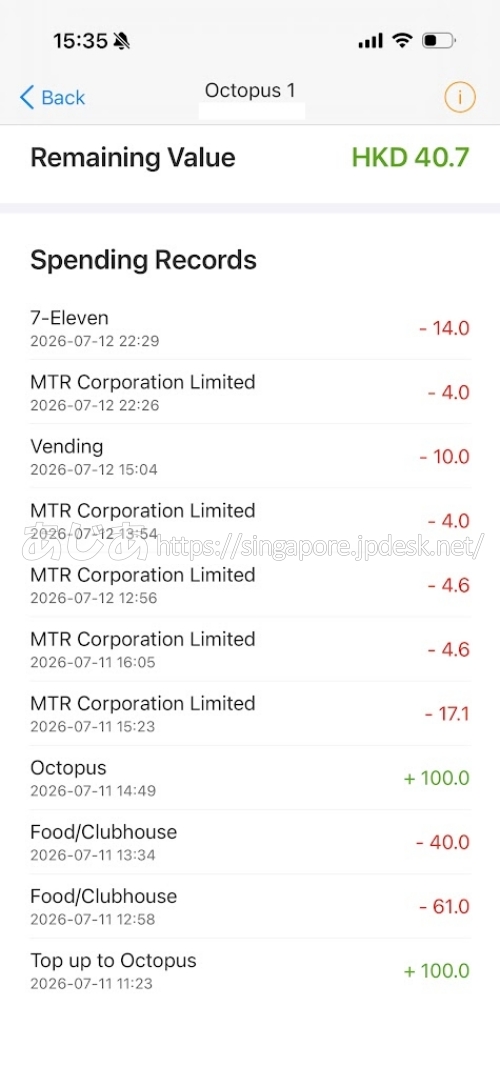Go back using the Back label
Screen dimensions: 500x1087
coord(63,98)
